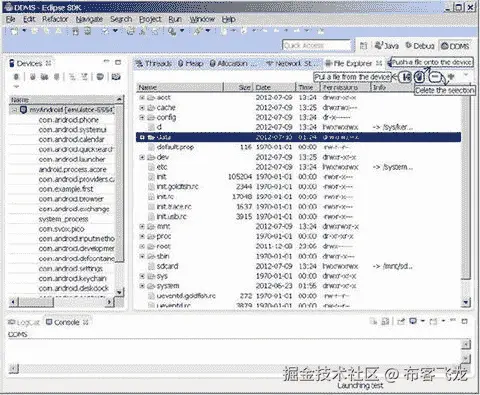Click the new folder plus icon in File Explorer
This screenshot has width=480, height=395.
[x=451, y=77]
